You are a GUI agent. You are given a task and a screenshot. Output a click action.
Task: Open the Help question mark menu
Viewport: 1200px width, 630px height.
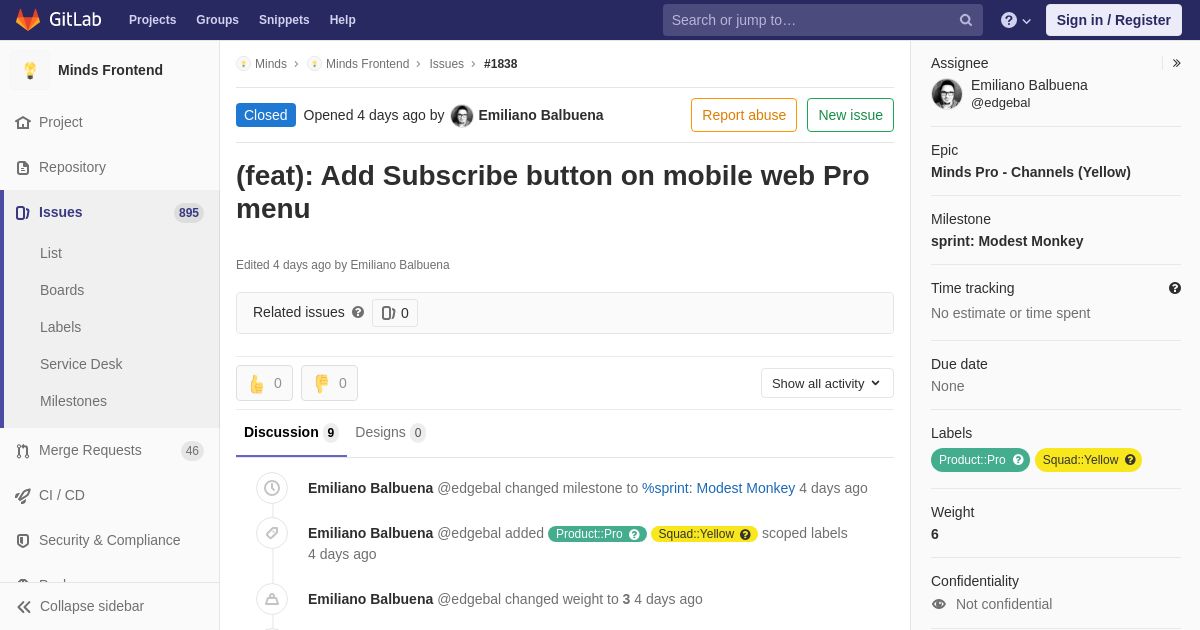pyautogui.click(x=1016, y=20)
